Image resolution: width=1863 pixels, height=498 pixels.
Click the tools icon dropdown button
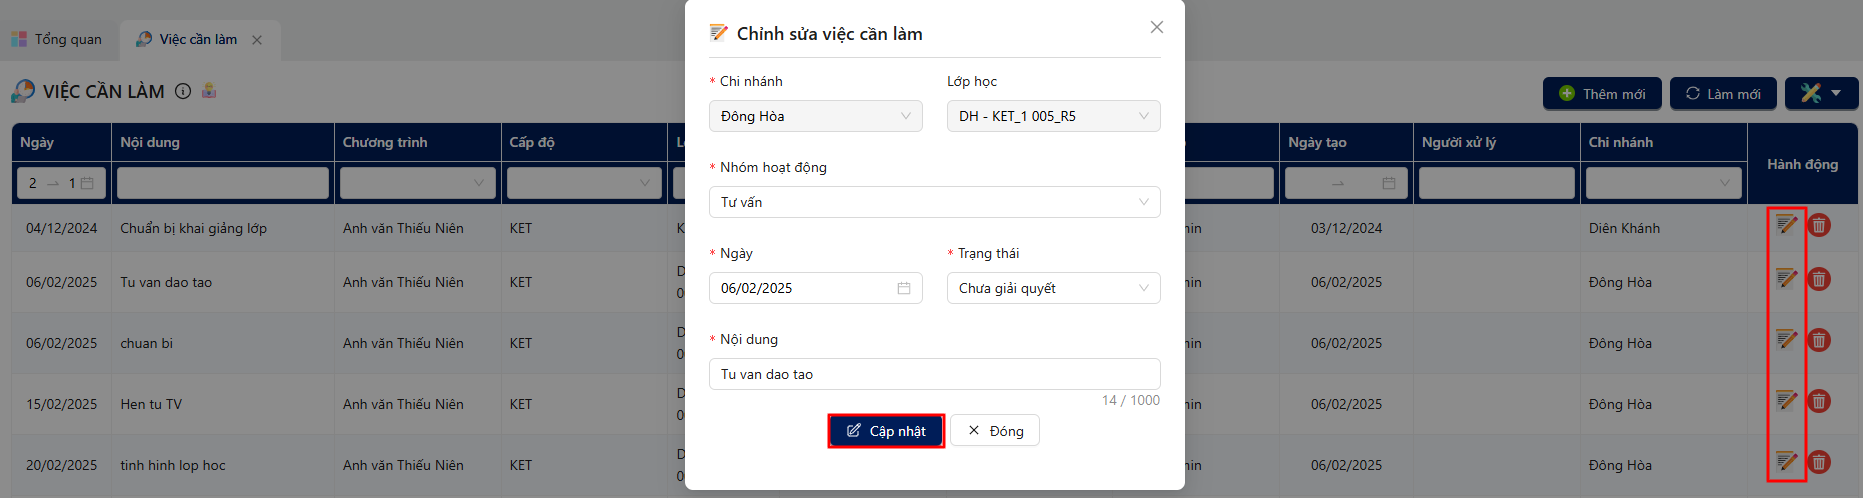1821,93
